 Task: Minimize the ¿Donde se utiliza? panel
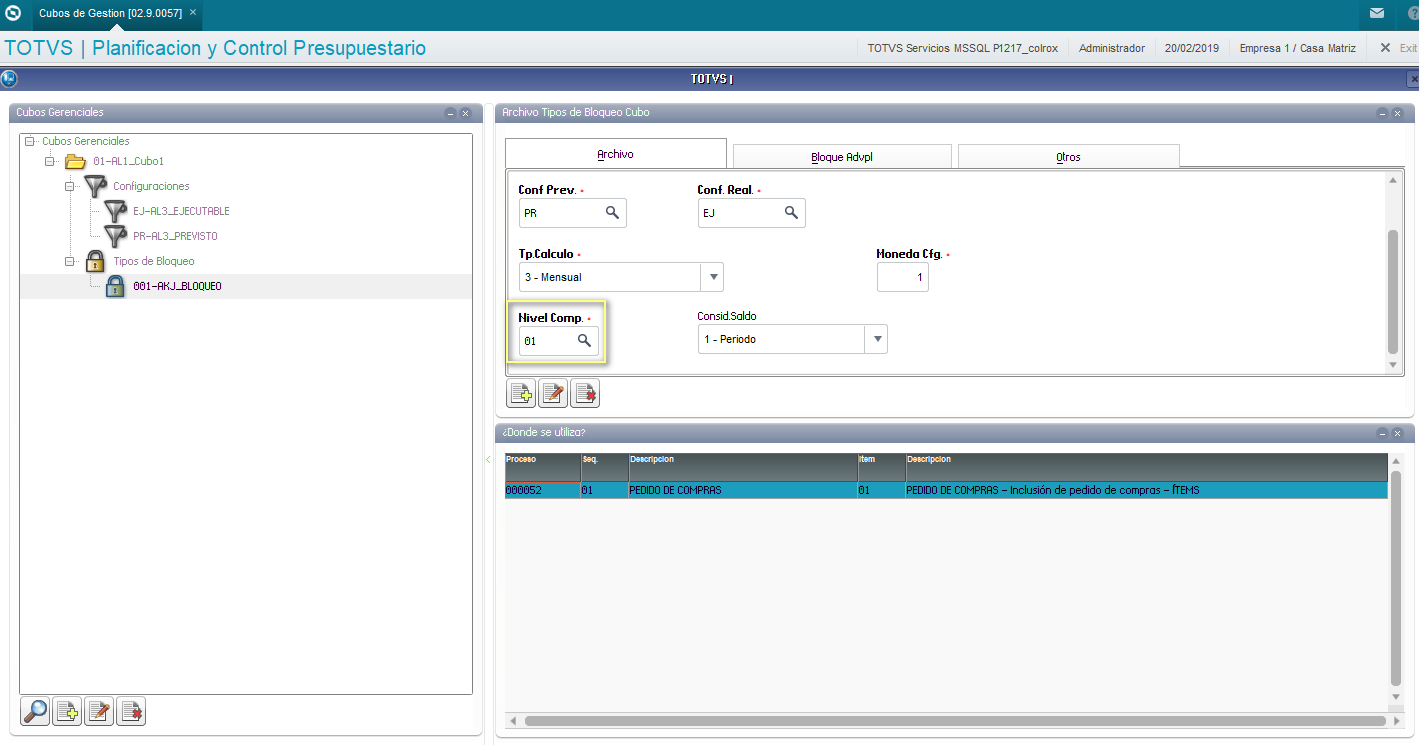(x=1382, y=433)
